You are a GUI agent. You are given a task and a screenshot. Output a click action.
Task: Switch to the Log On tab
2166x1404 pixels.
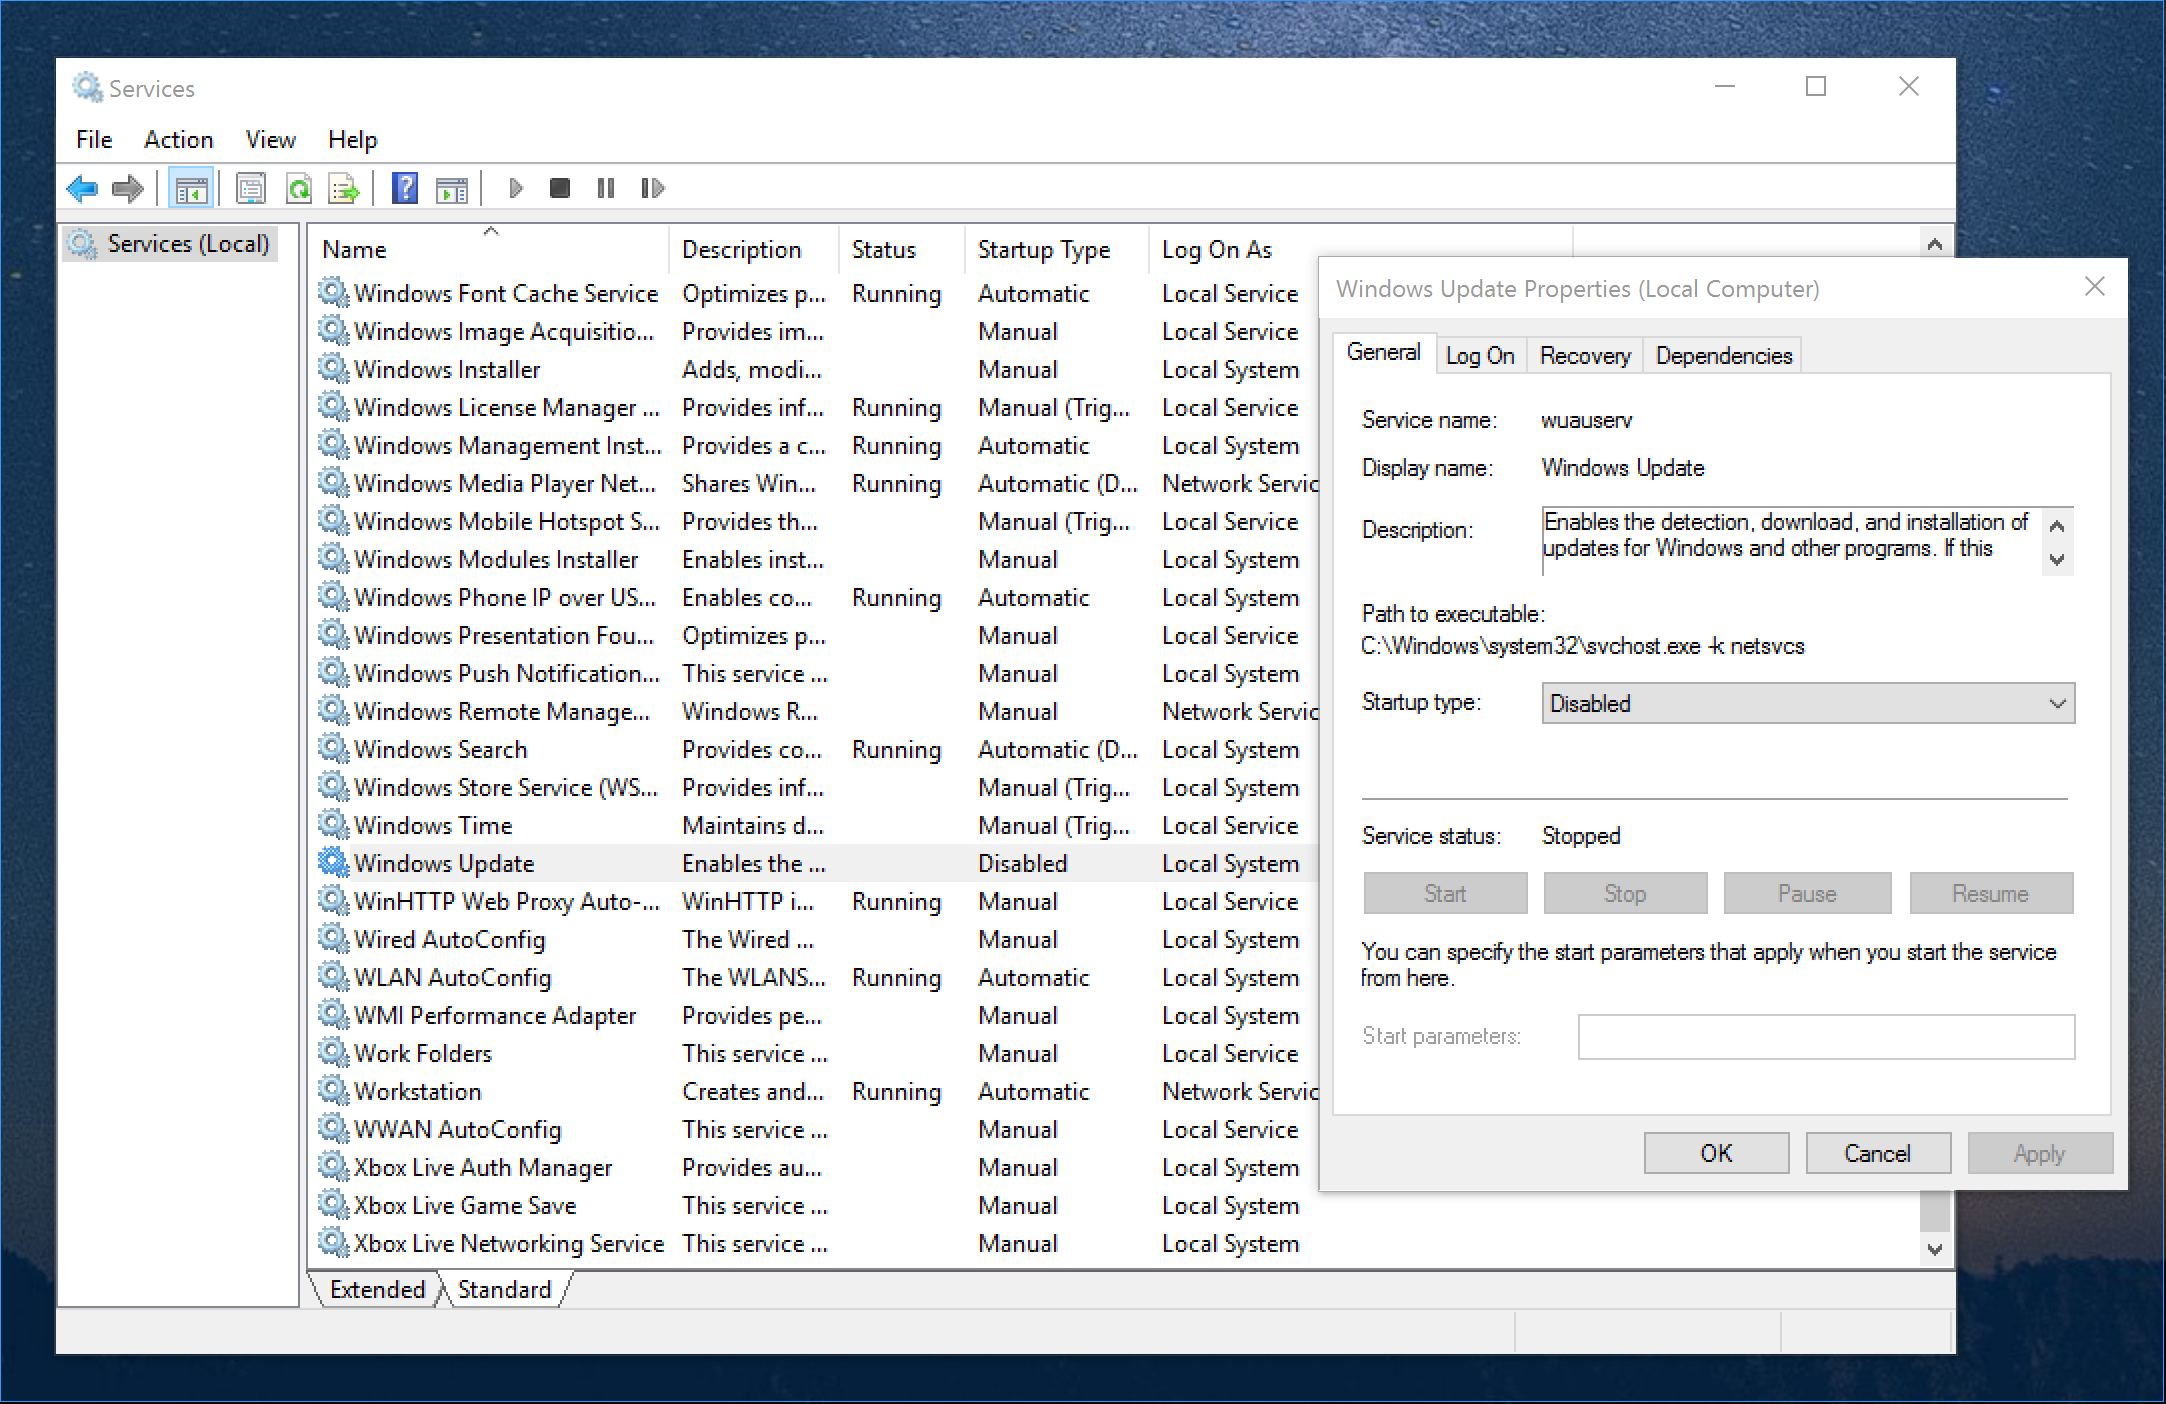point(1480,355)
